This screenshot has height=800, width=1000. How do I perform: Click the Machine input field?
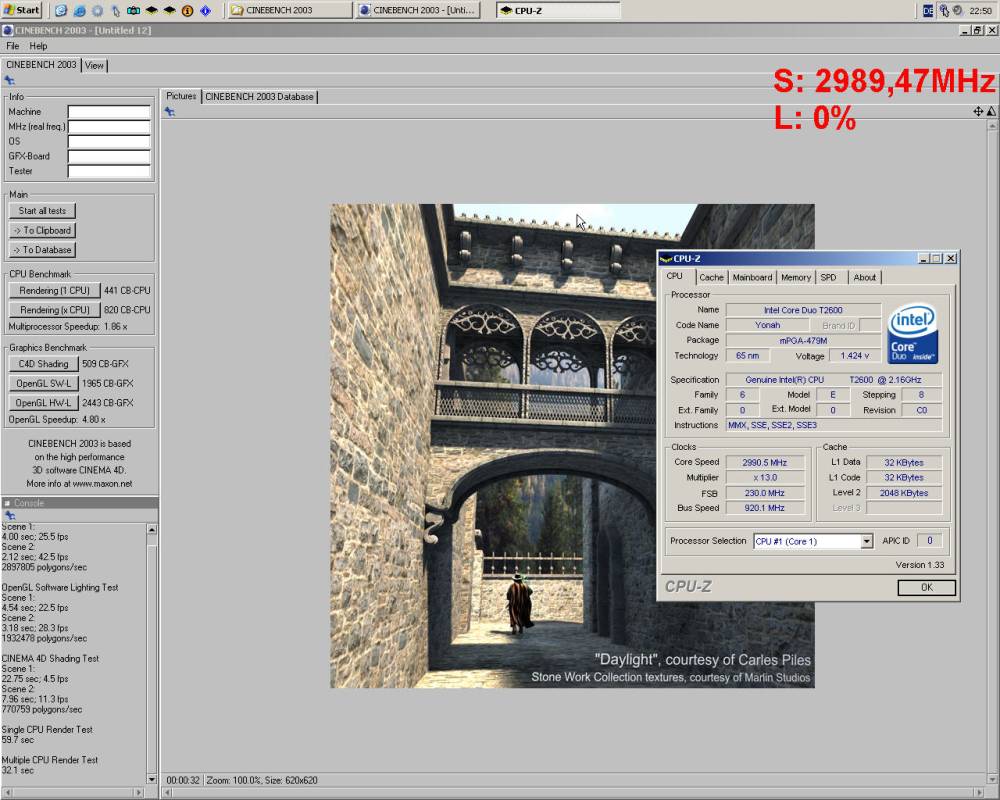coord(109,112)
